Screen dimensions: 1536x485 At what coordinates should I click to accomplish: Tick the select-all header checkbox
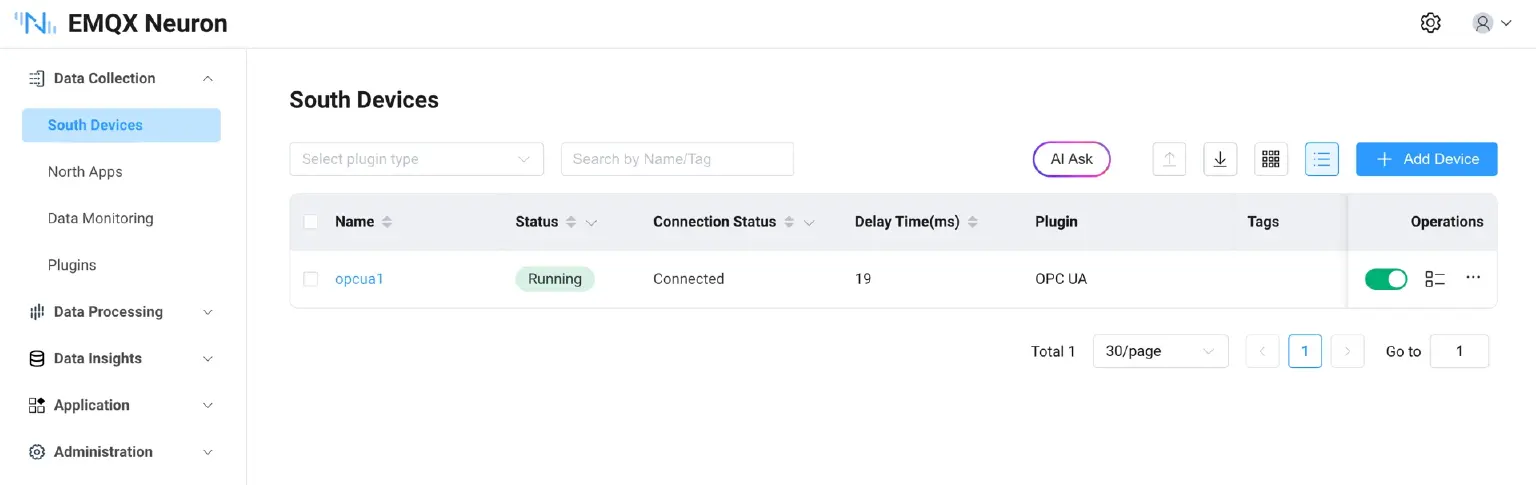click(311, 222)
